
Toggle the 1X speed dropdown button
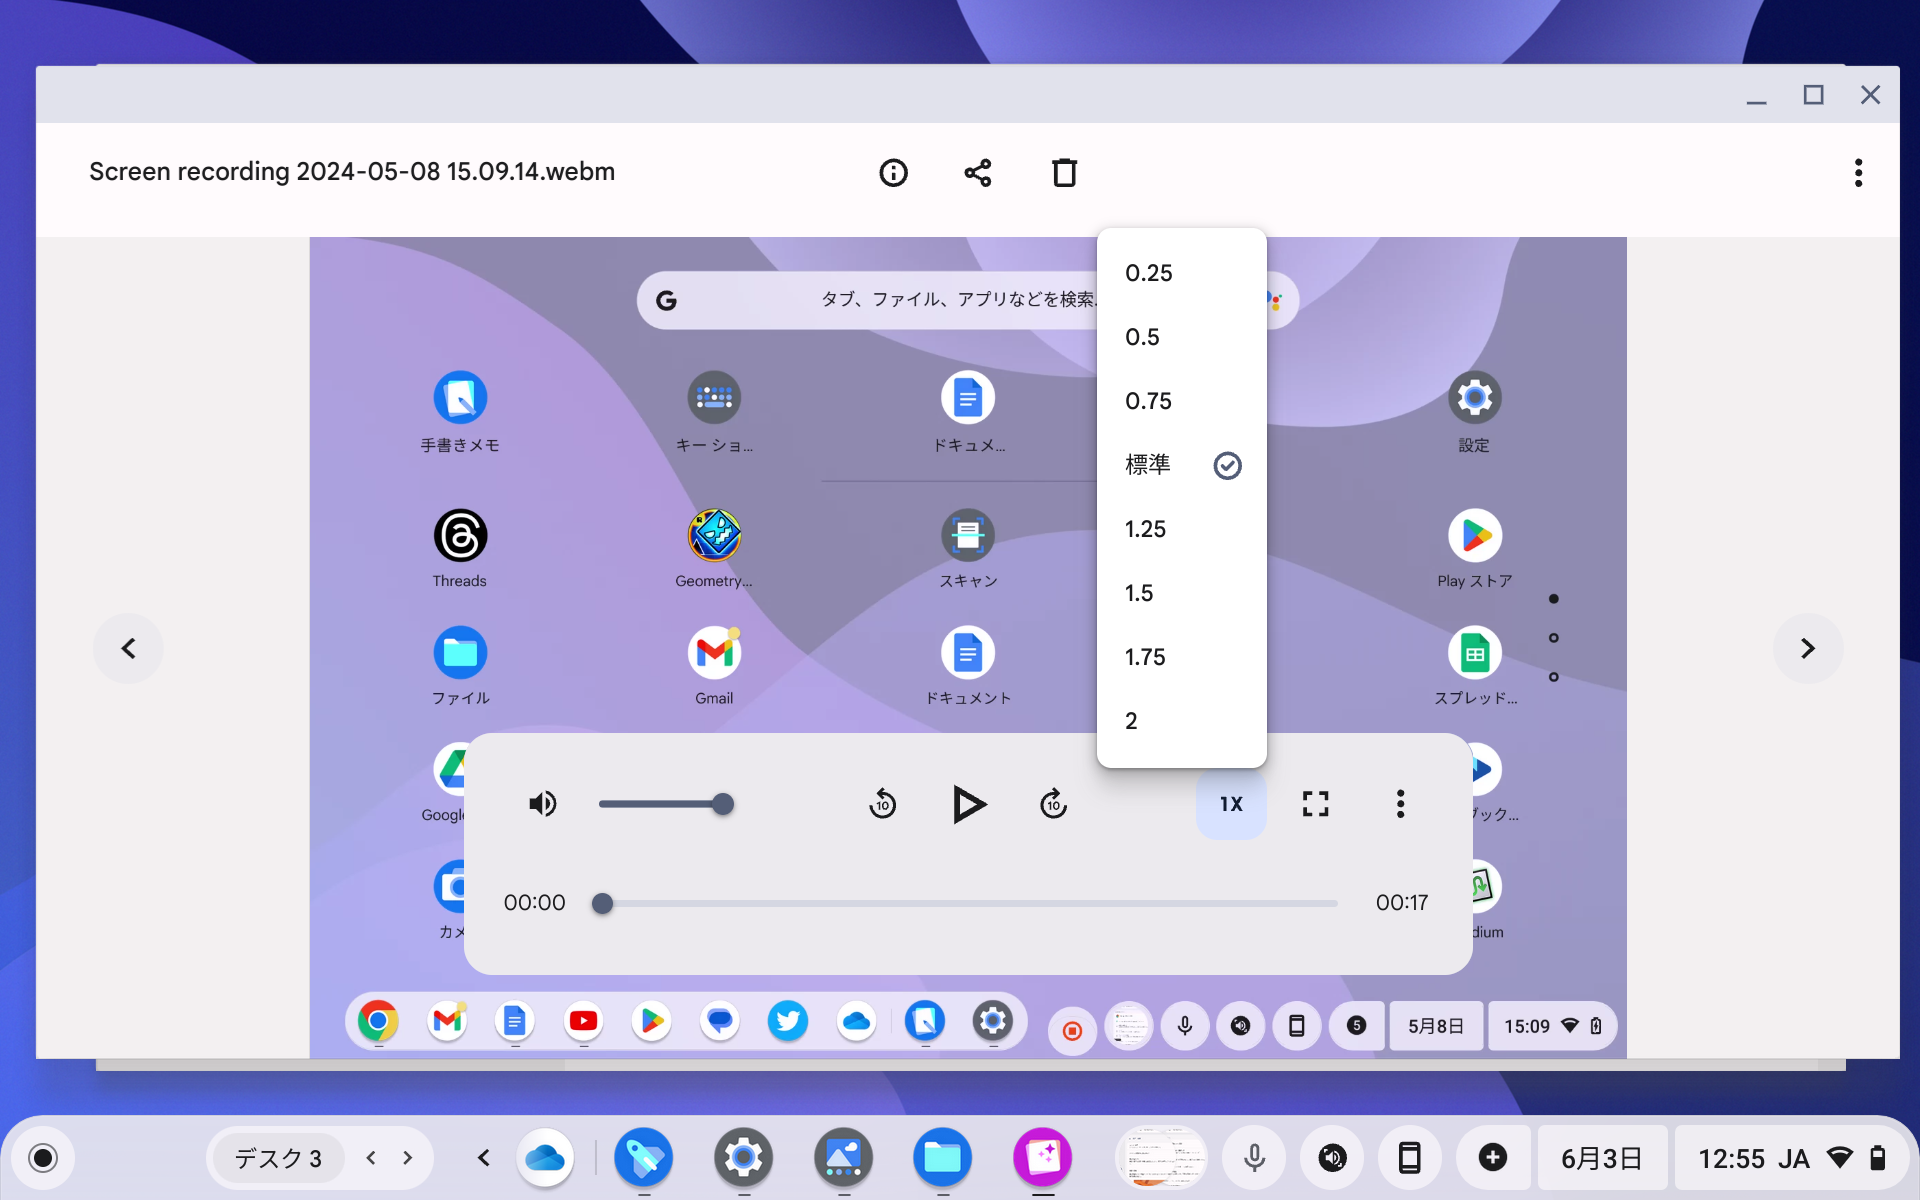click(x=1231, y=804)
